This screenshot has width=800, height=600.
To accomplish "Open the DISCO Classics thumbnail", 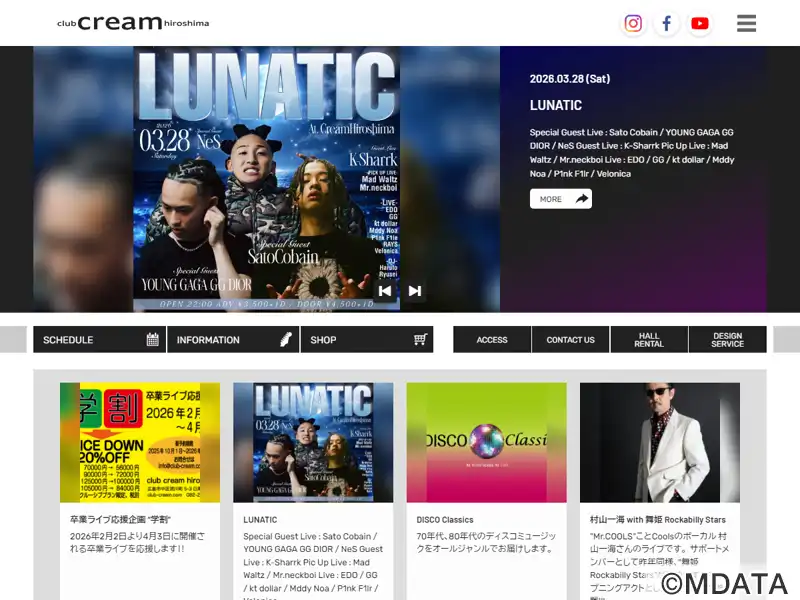I will (x=487, y=443).
